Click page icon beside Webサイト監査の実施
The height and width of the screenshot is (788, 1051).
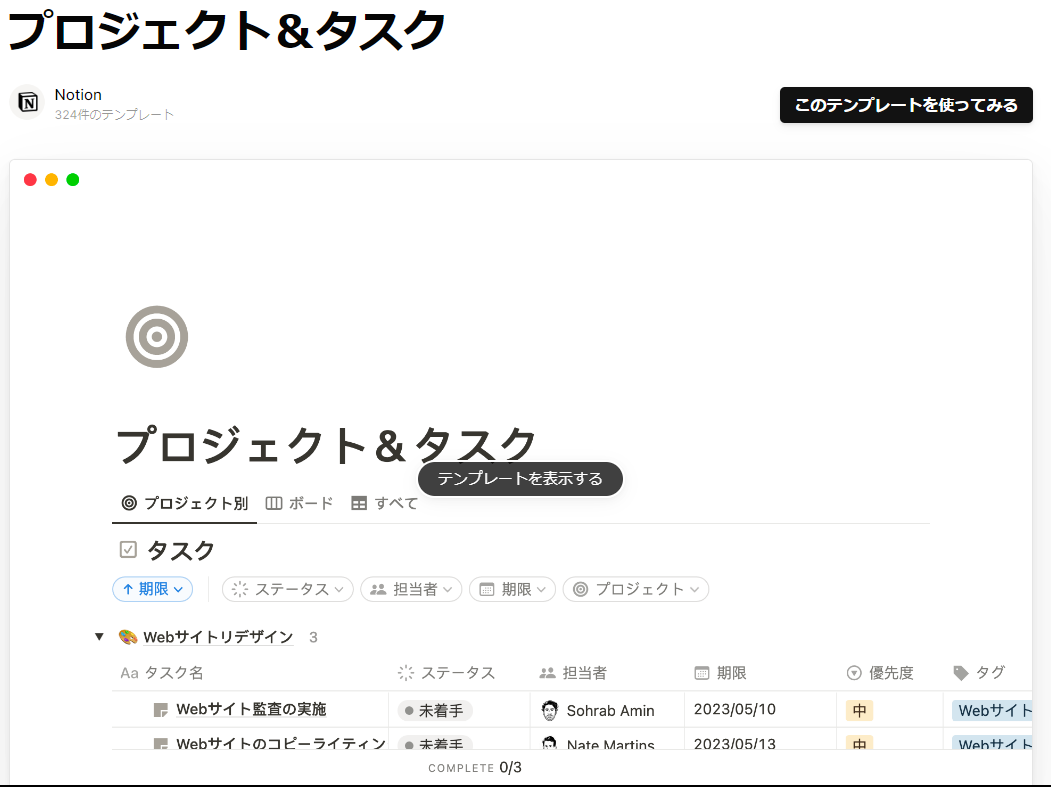pyautogui.click(x=159, y=710)
